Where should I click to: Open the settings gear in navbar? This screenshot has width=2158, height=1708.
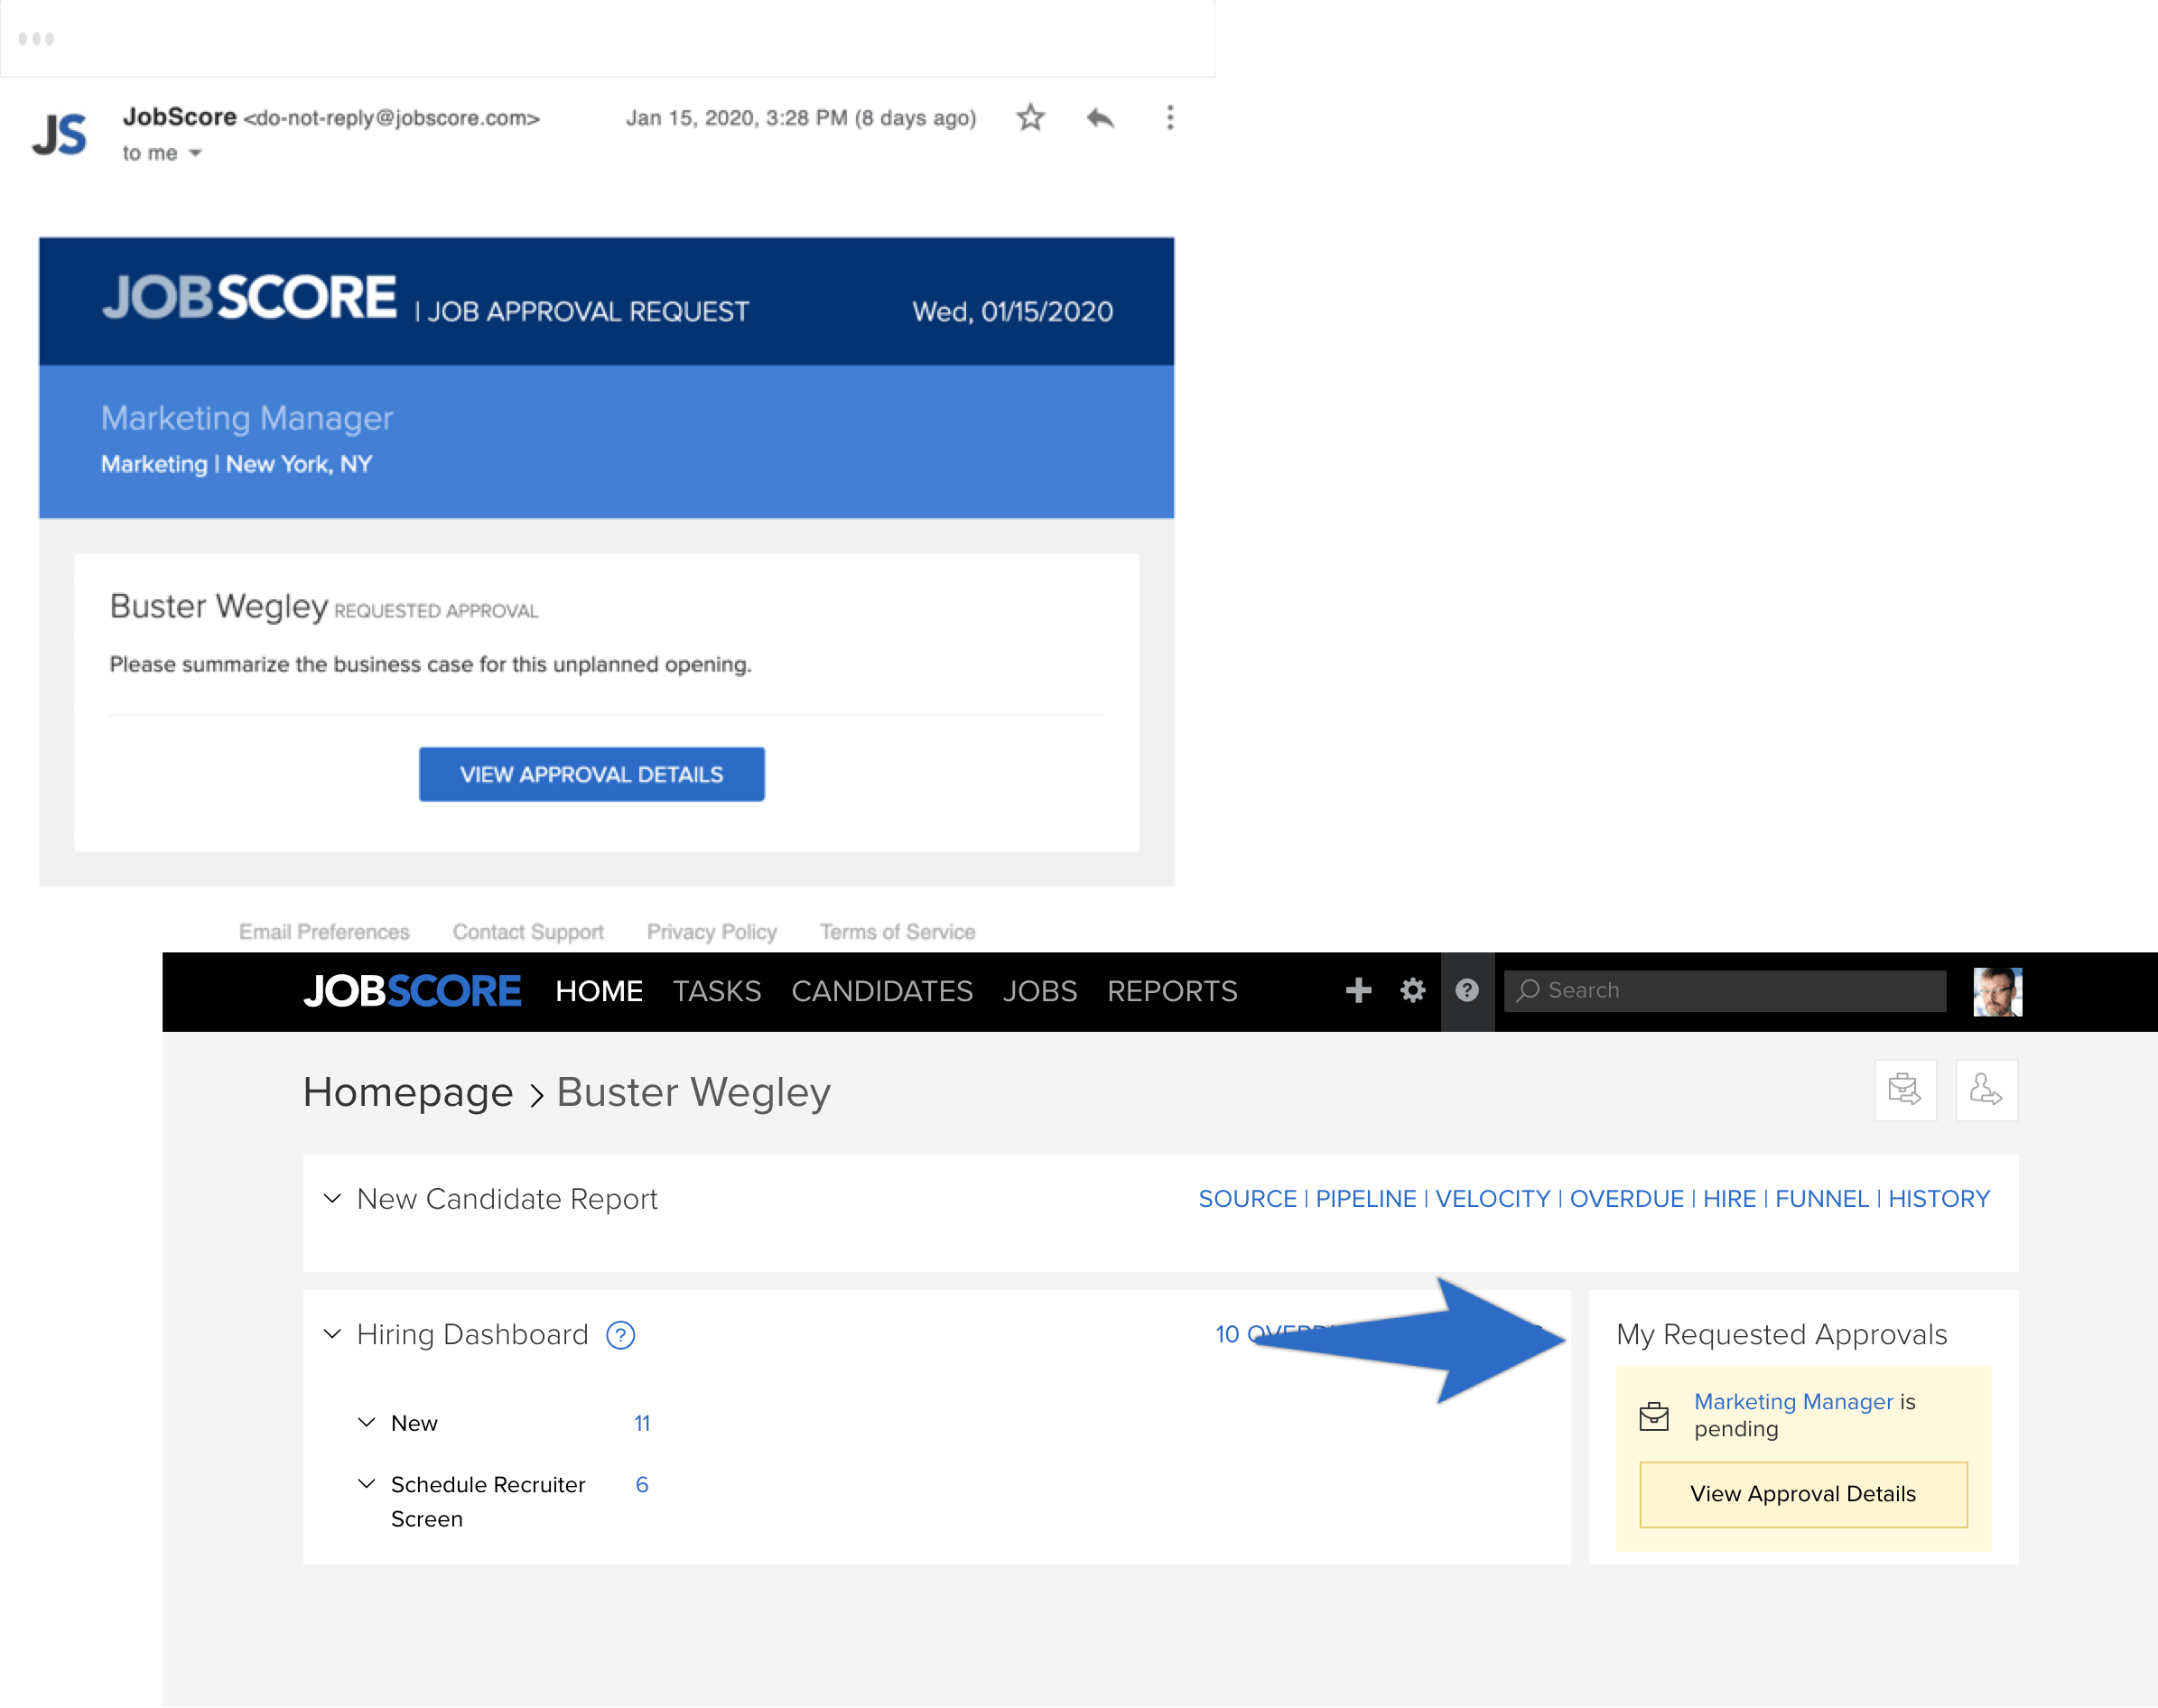click(x=1412, y=990)
